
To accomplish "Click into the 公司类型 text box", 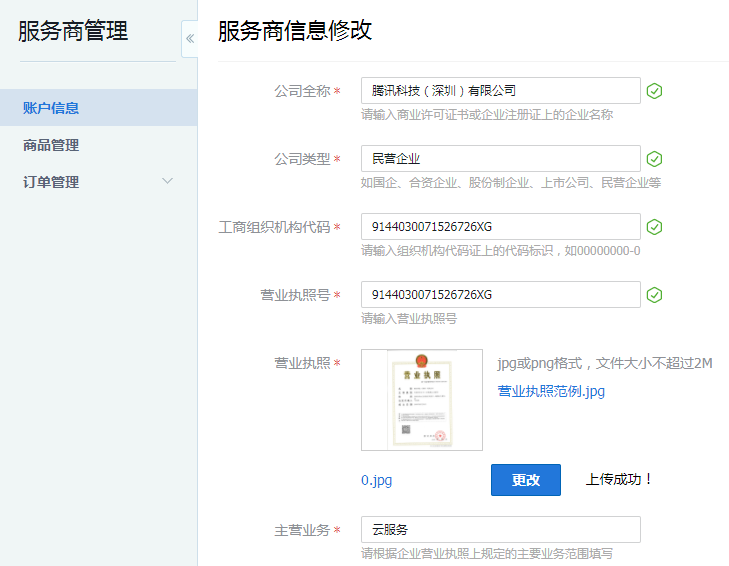I will pyautogui.click(x=500, y=159).
